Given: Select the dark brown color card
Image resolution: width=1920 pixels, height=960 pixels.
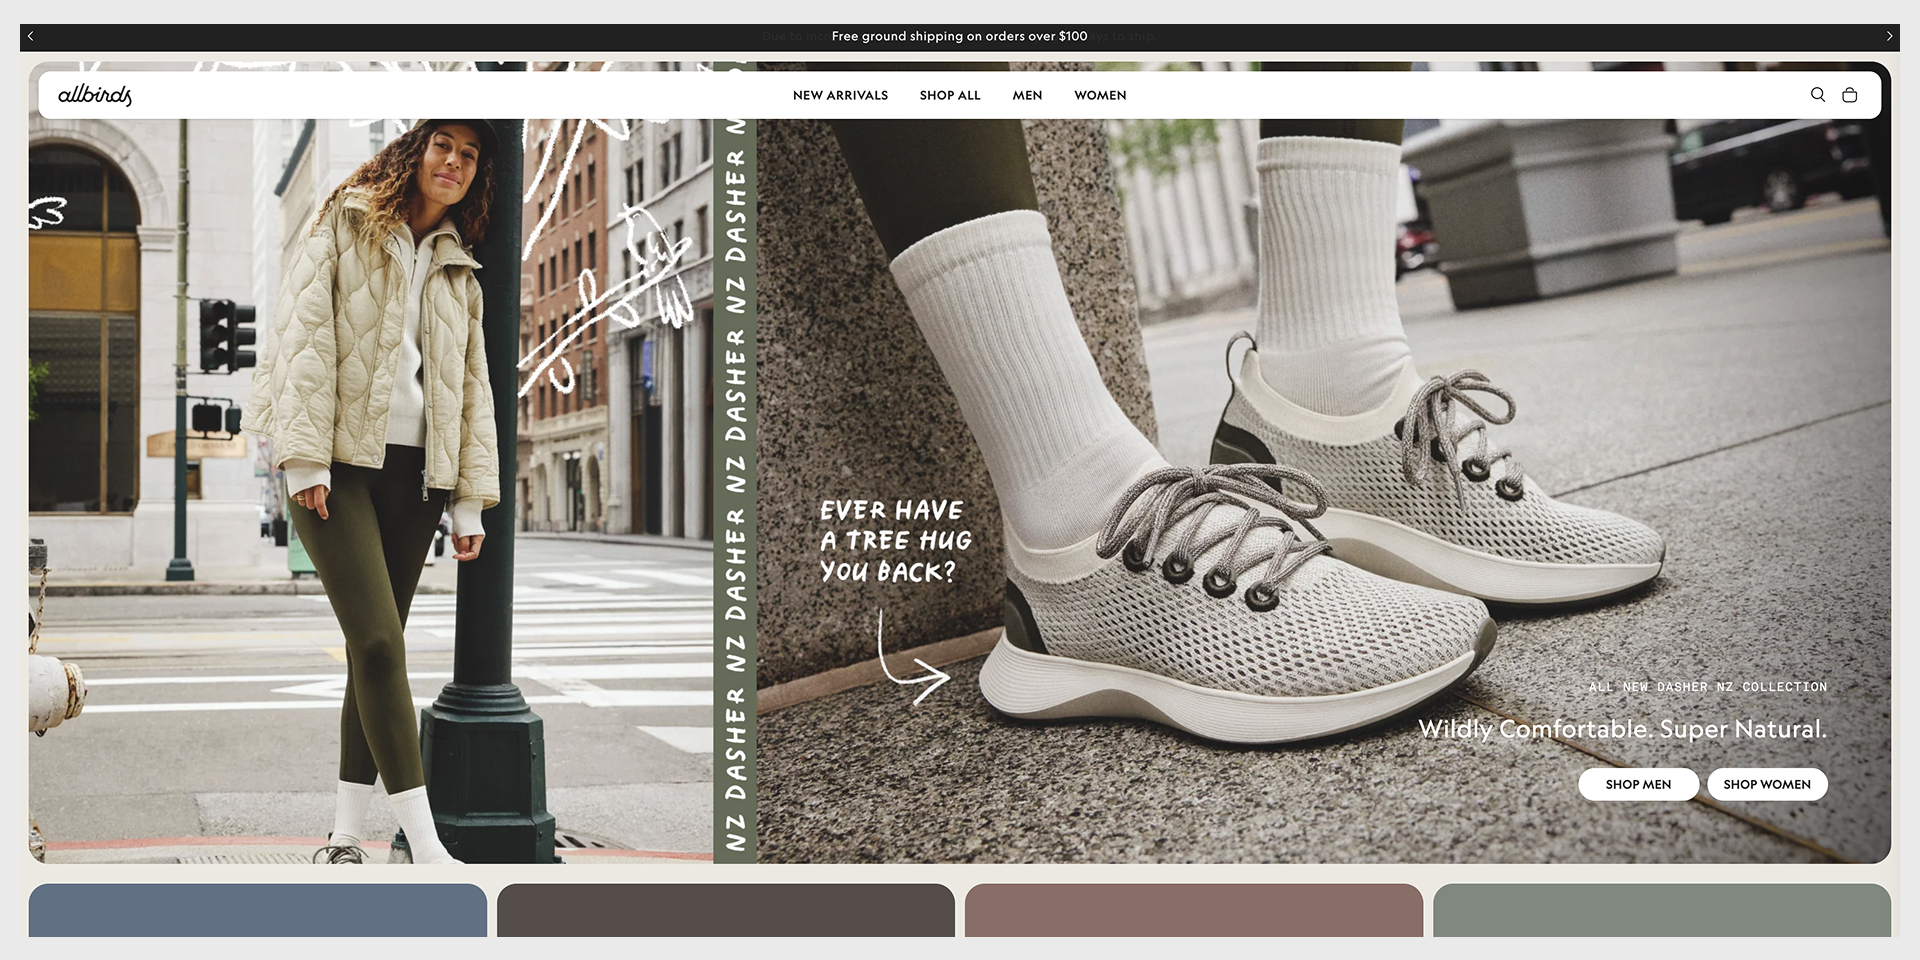Looking at the screenshot, I should 726,910.
